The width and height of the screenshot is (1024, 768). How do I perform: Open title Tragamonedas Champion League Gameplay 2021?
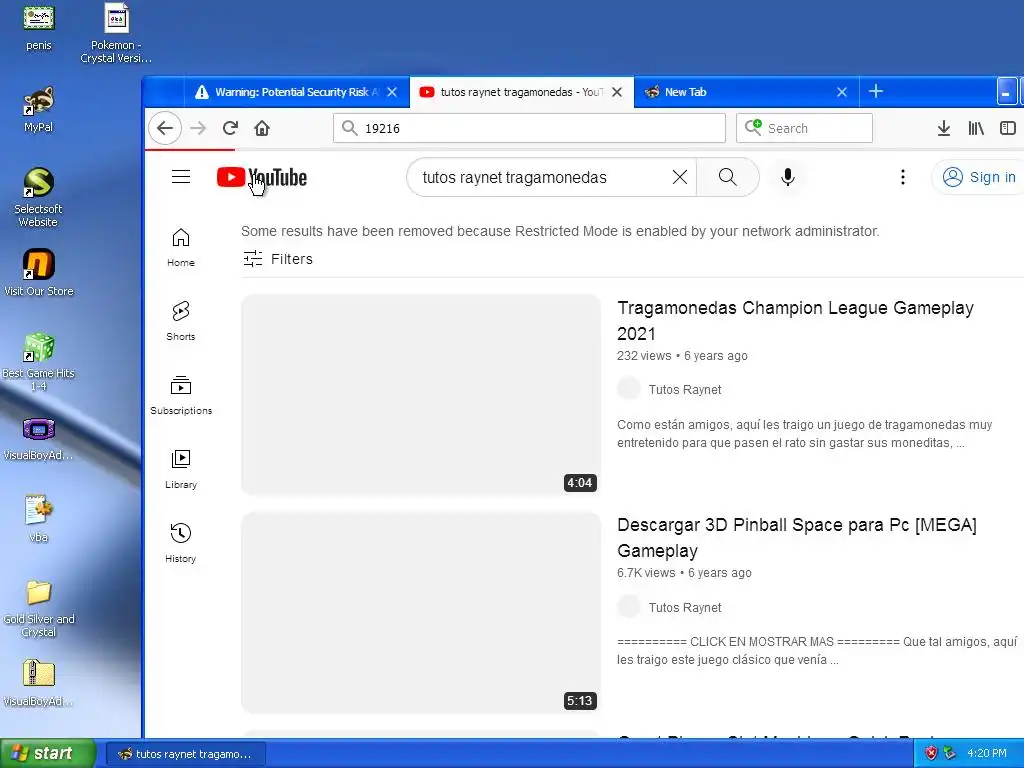click(x=795, y=321)
